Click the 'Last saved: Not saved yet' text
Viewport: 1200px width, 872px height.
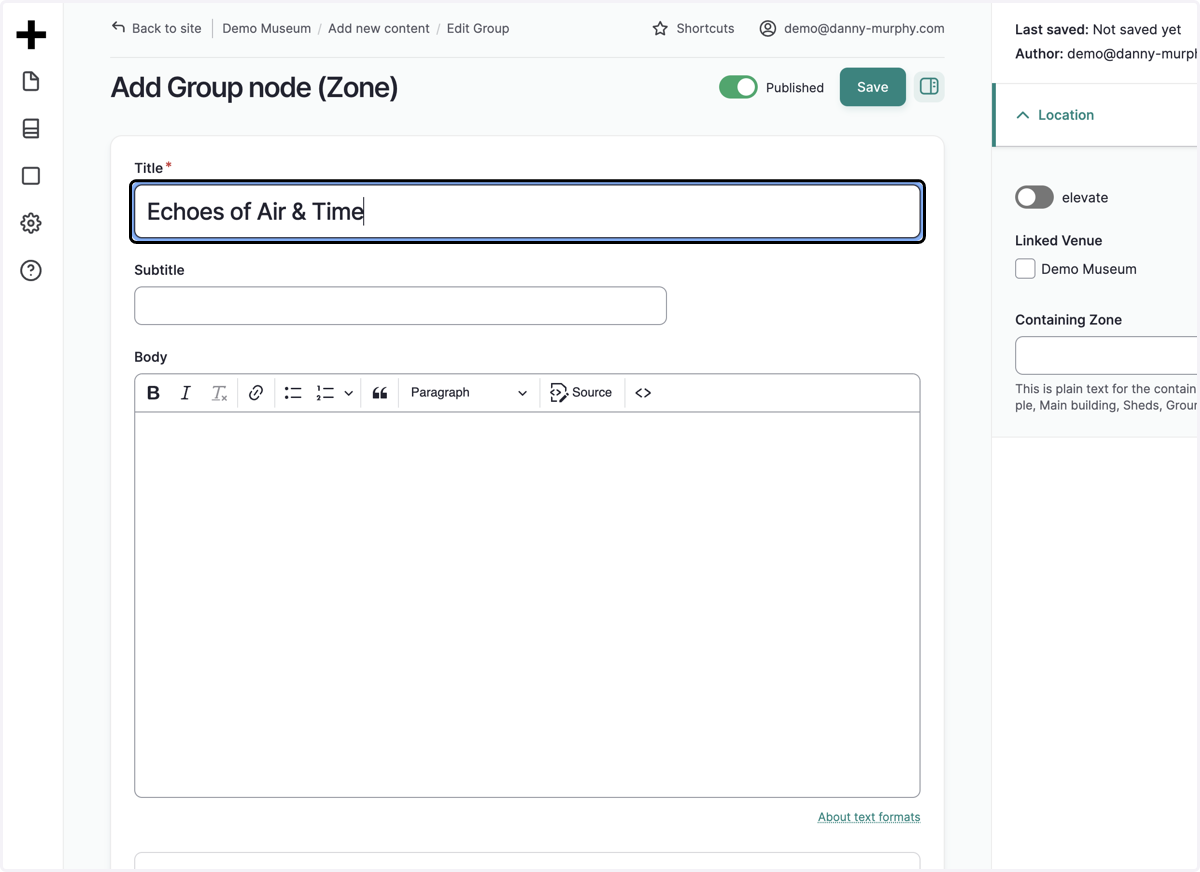click(x=1098, y=30)
